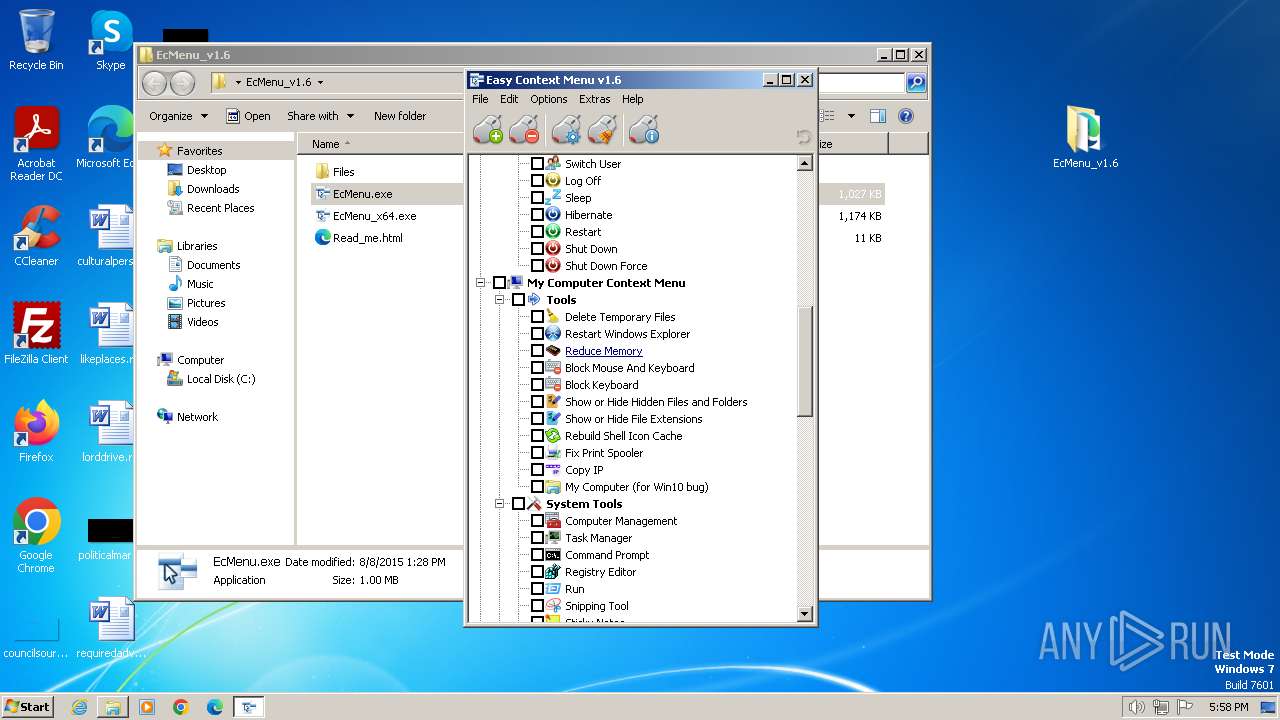Click the Delete Temporary Files broom icon
This screenshot has width=1280, height=720.
[x=553, y=317]
